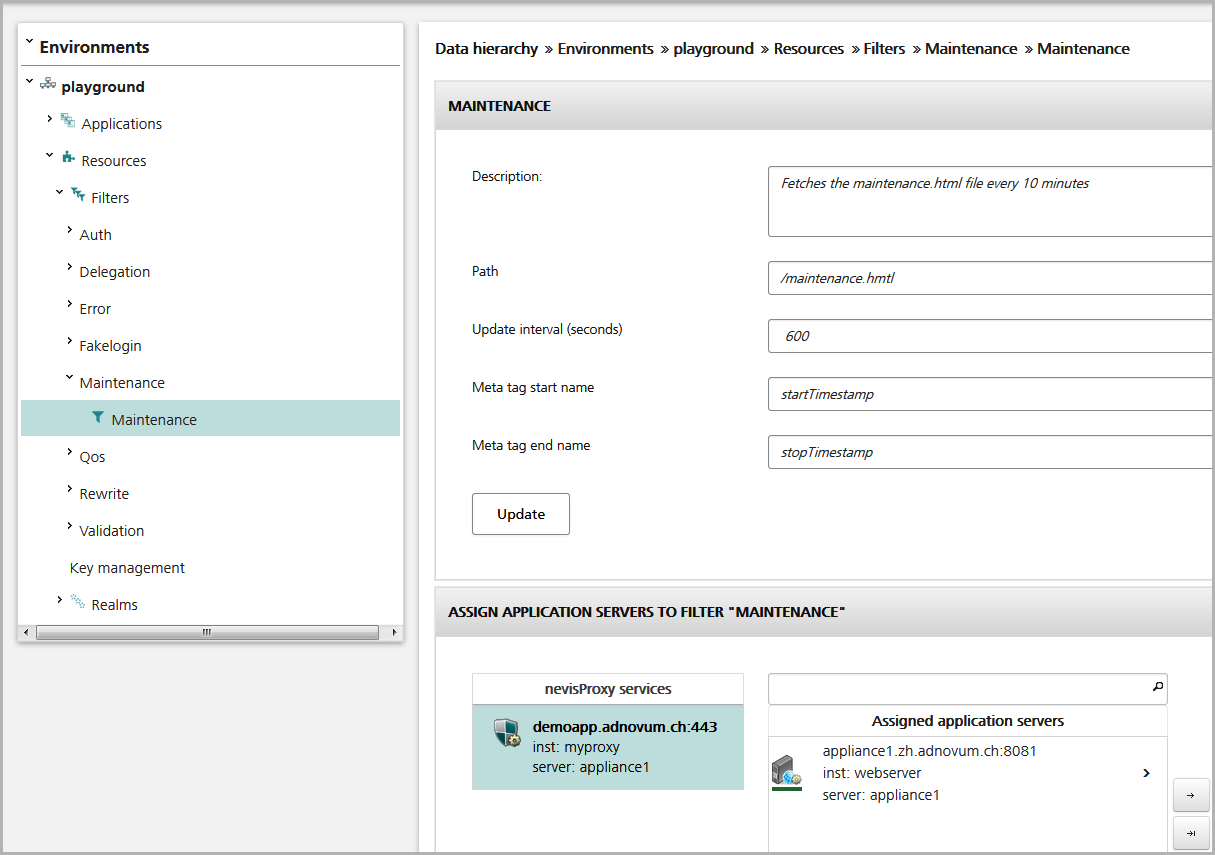
Task: Click the tree scrollbar left arrow
Action: click(x=27, y=632)
